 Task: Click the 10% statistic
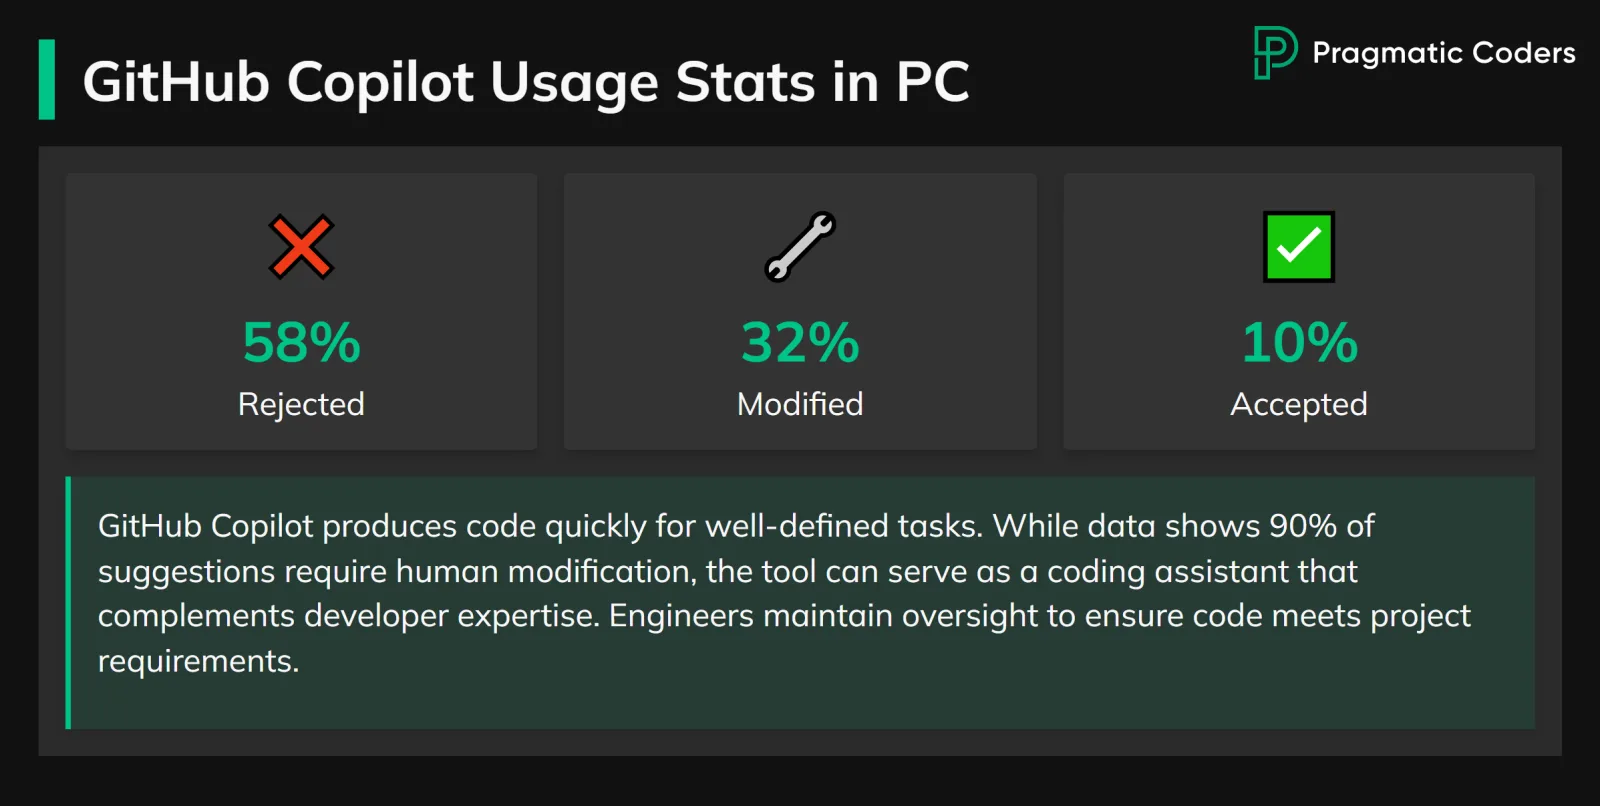tap(1299, 343)
